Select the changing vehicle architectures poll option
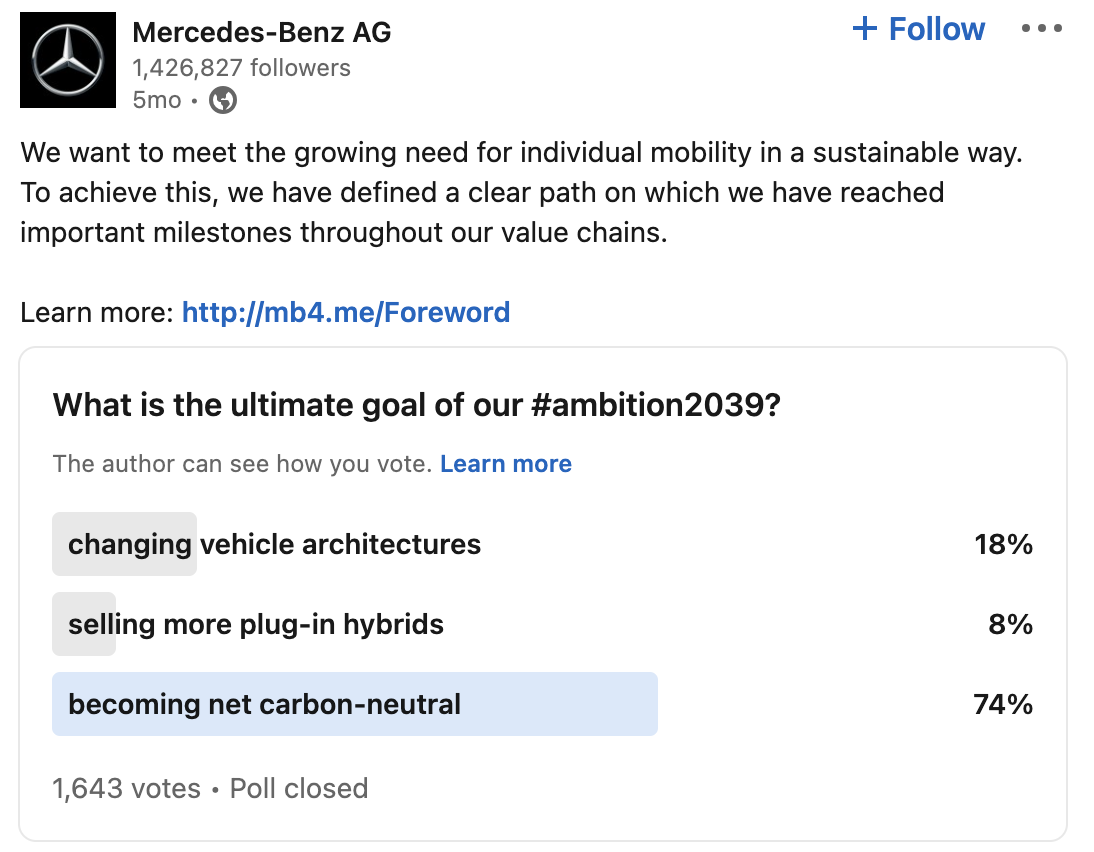Viewport: 1094px width, 852px height. pos(274,544)
